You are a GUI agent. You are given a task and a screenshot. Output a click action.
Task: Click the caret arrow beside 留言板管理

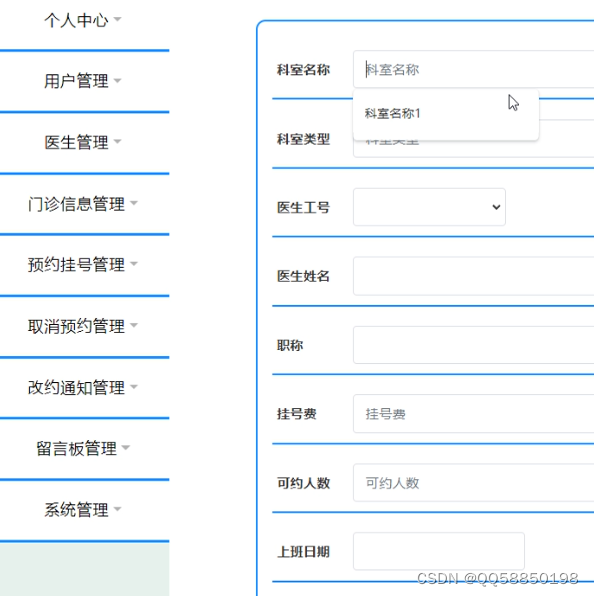coord(126,447)
